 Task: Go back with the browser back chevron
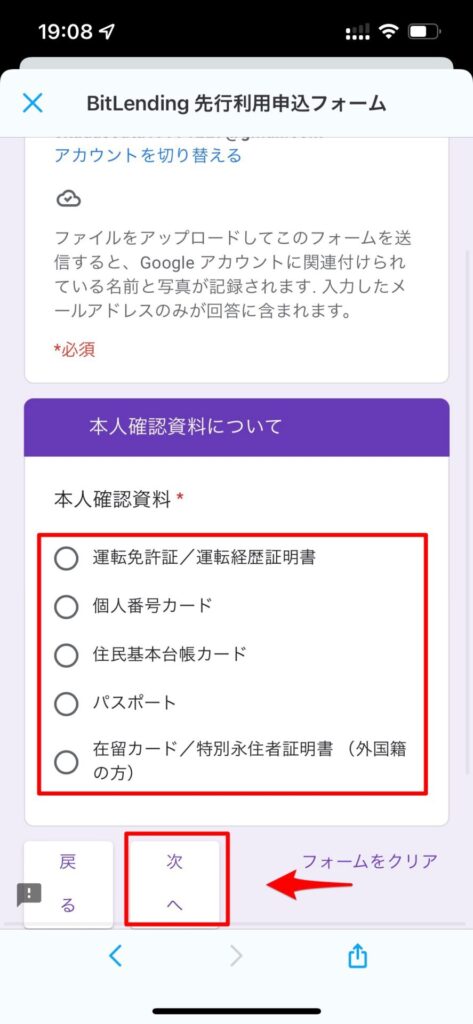(115, 955)
